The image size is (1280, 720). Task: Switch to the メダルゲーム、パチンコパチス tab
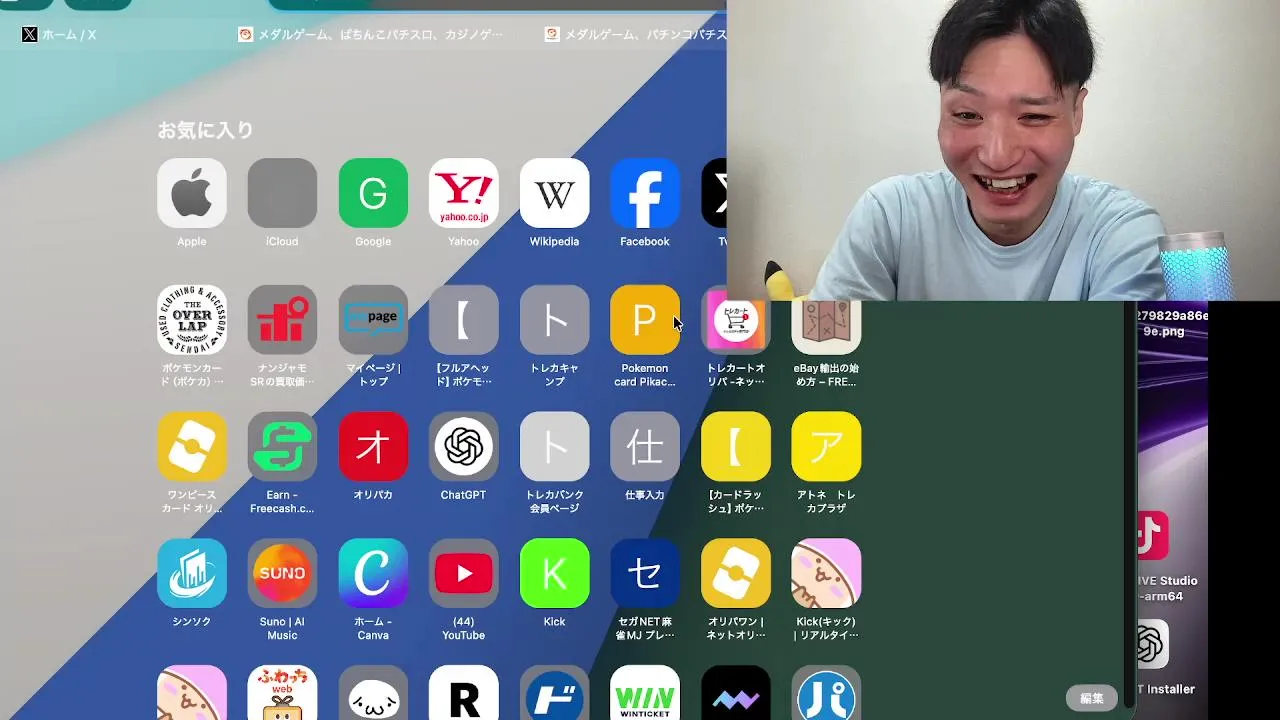(636, 35)
